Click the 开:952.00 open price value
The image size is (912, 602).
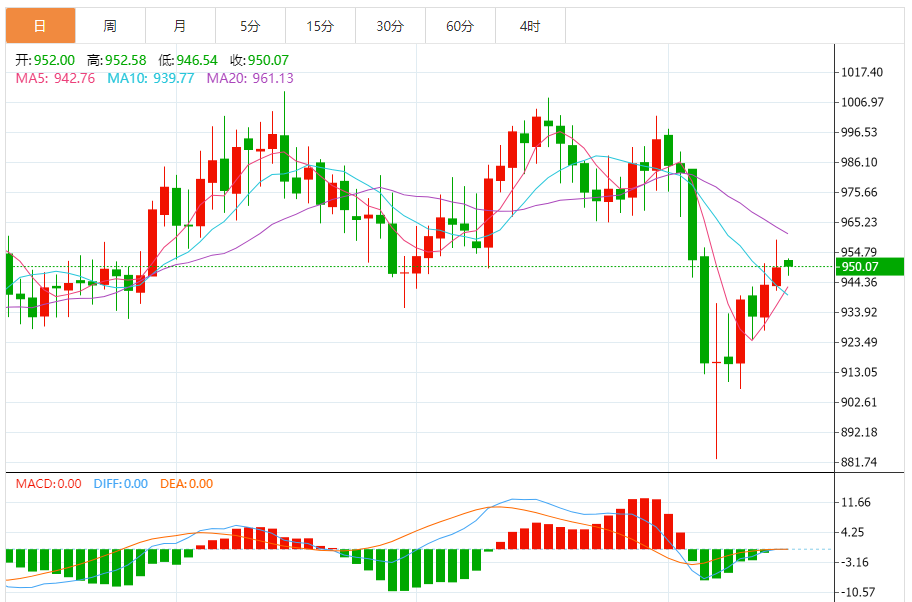click(45, 60)
